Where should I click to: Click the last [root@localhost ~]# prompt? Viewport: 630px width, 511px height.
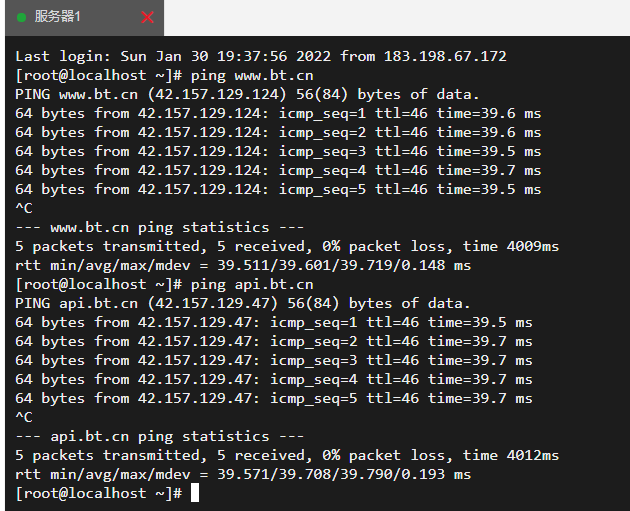point(98,493)
